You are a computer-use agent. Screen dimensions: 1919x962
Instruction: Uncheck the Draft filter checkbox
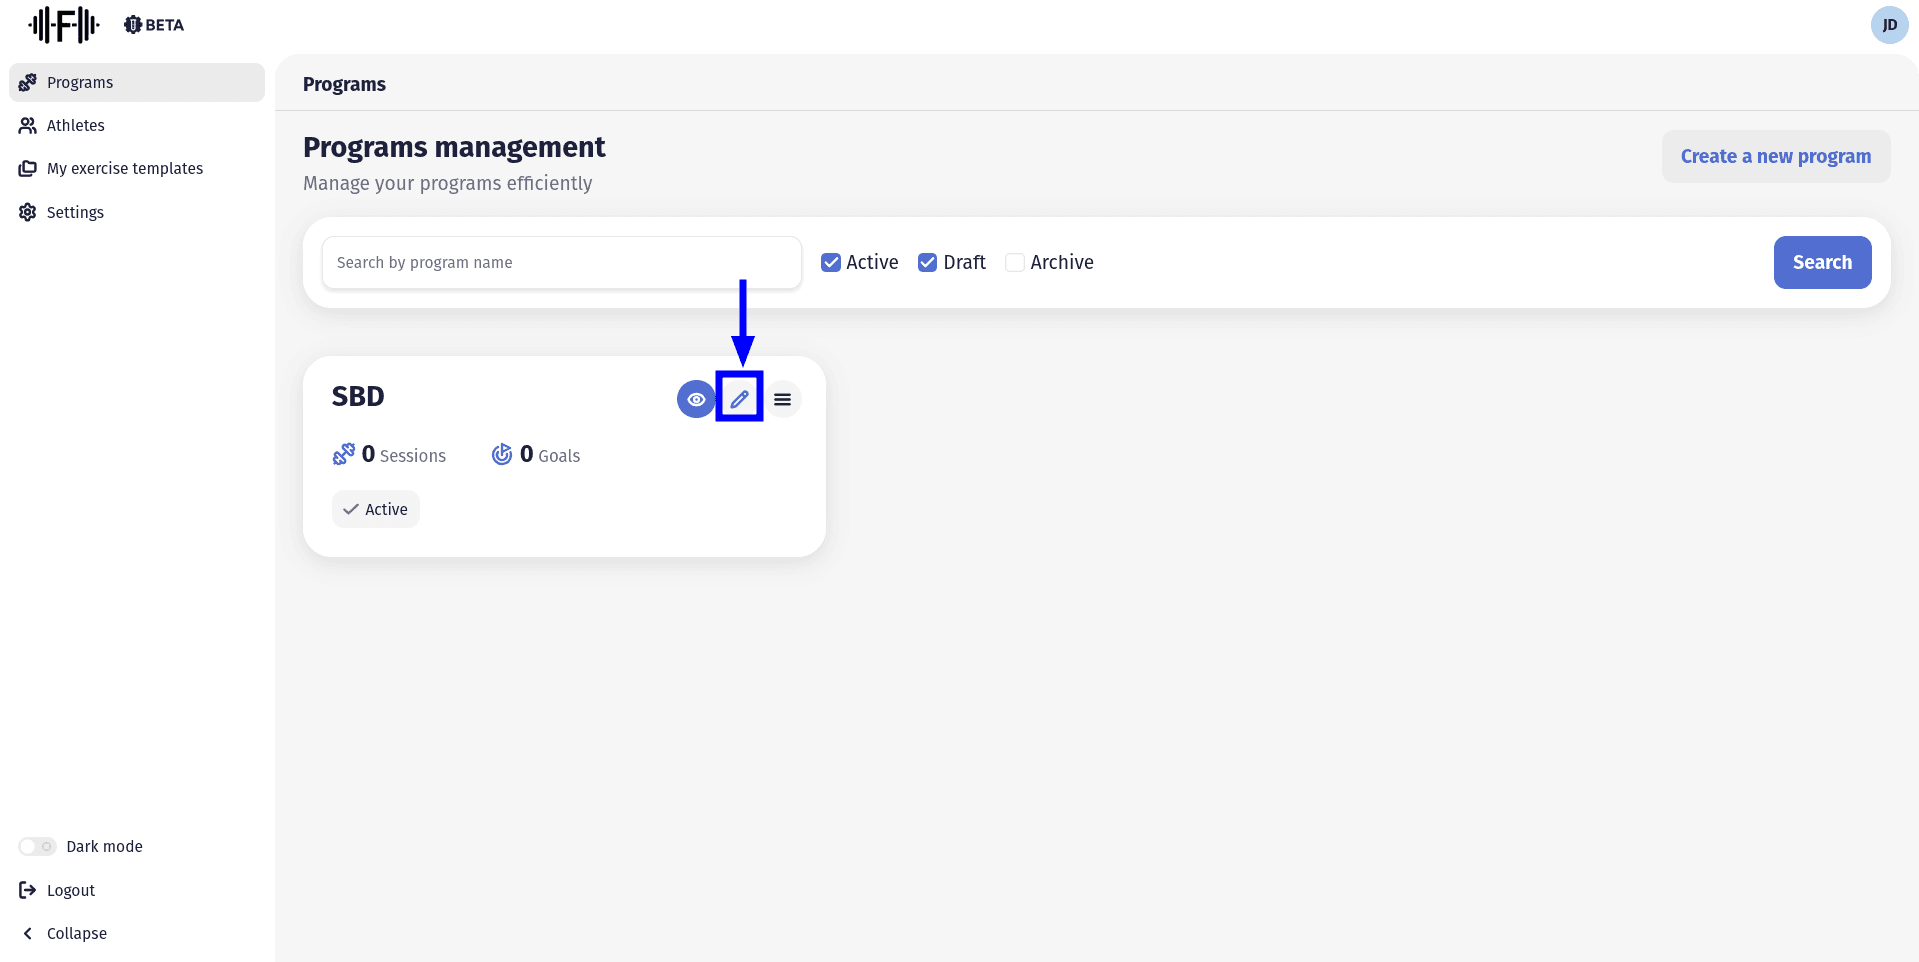coord(927,263)
